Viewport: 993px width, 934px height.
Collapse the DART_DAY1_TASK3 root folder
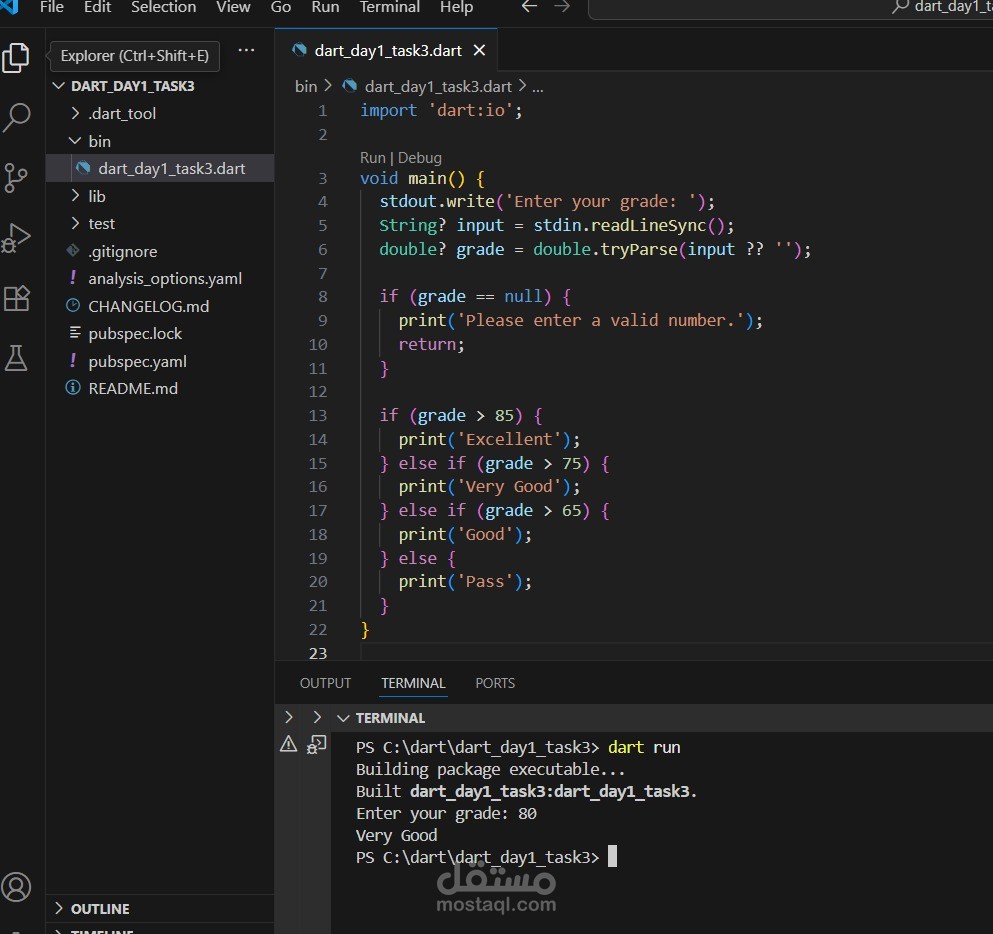pyautogui.click(x=59, y=85)
